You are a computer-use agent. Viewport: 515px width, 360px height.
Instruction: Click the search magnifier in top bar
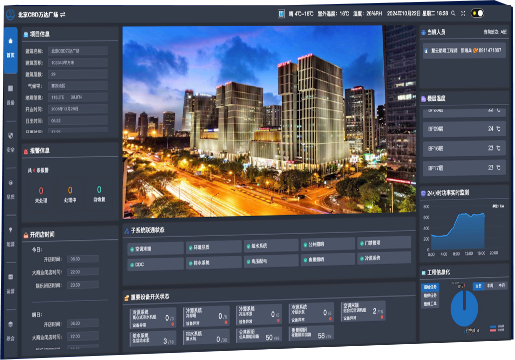pyautogui.click(x=453, y=13)
